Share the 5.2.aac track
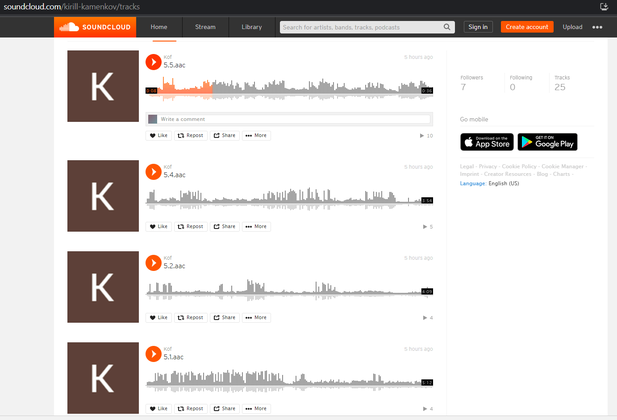617x420 pixels. point(224,317)
